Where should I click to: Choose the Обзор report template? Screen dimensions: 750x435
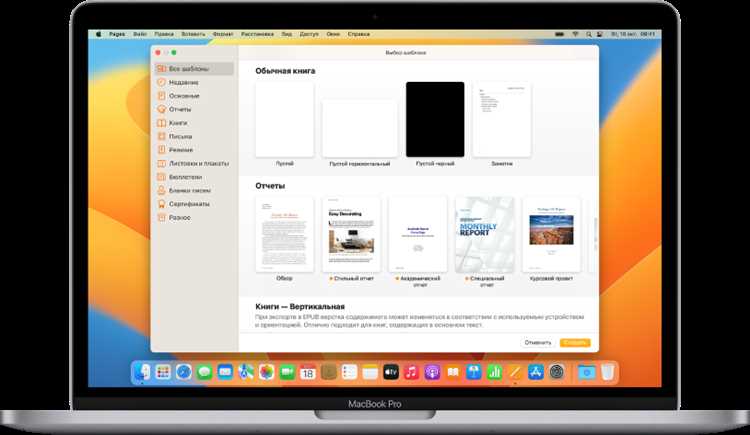click(285, 234)
